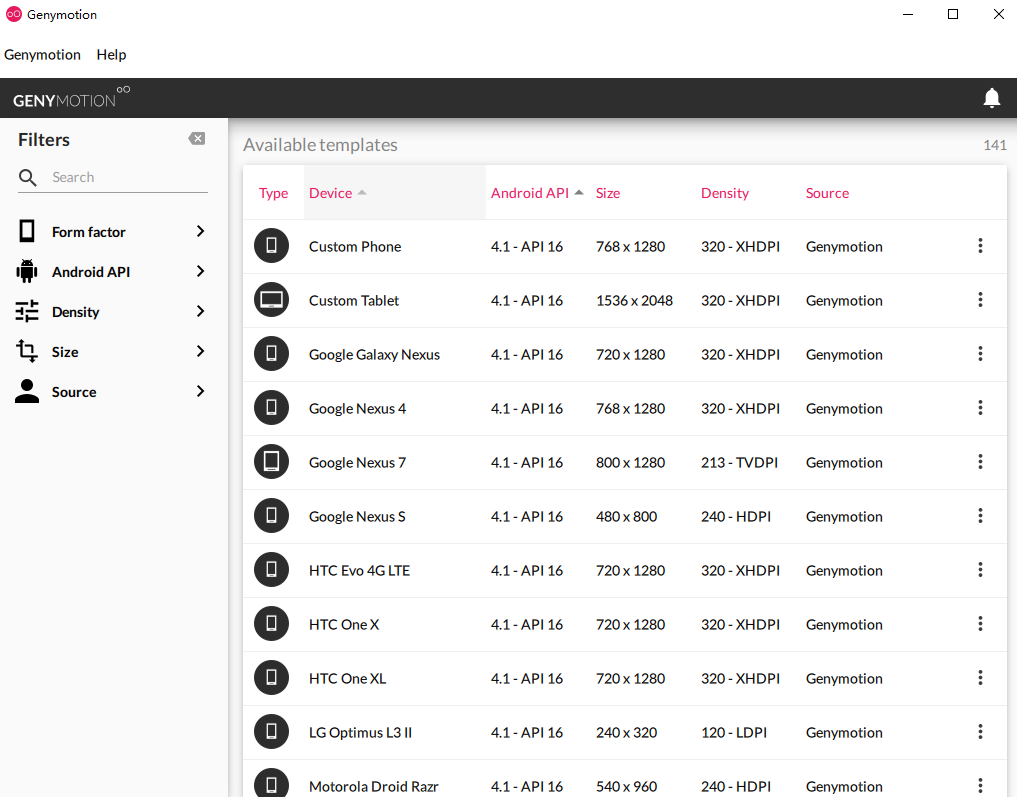Open the Genymotion menu

[x=42, y=54]
